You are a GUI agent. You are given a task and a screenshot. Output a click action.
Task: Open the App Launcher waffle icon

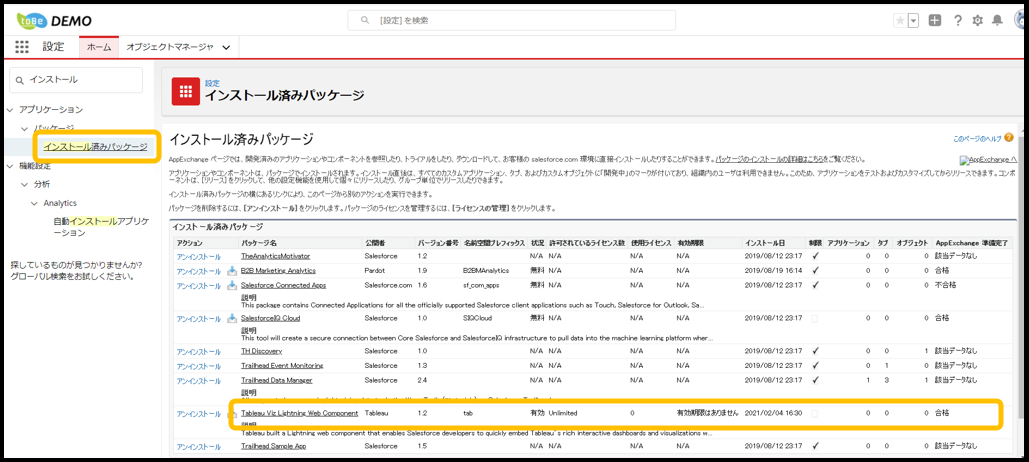coord(22,47)
